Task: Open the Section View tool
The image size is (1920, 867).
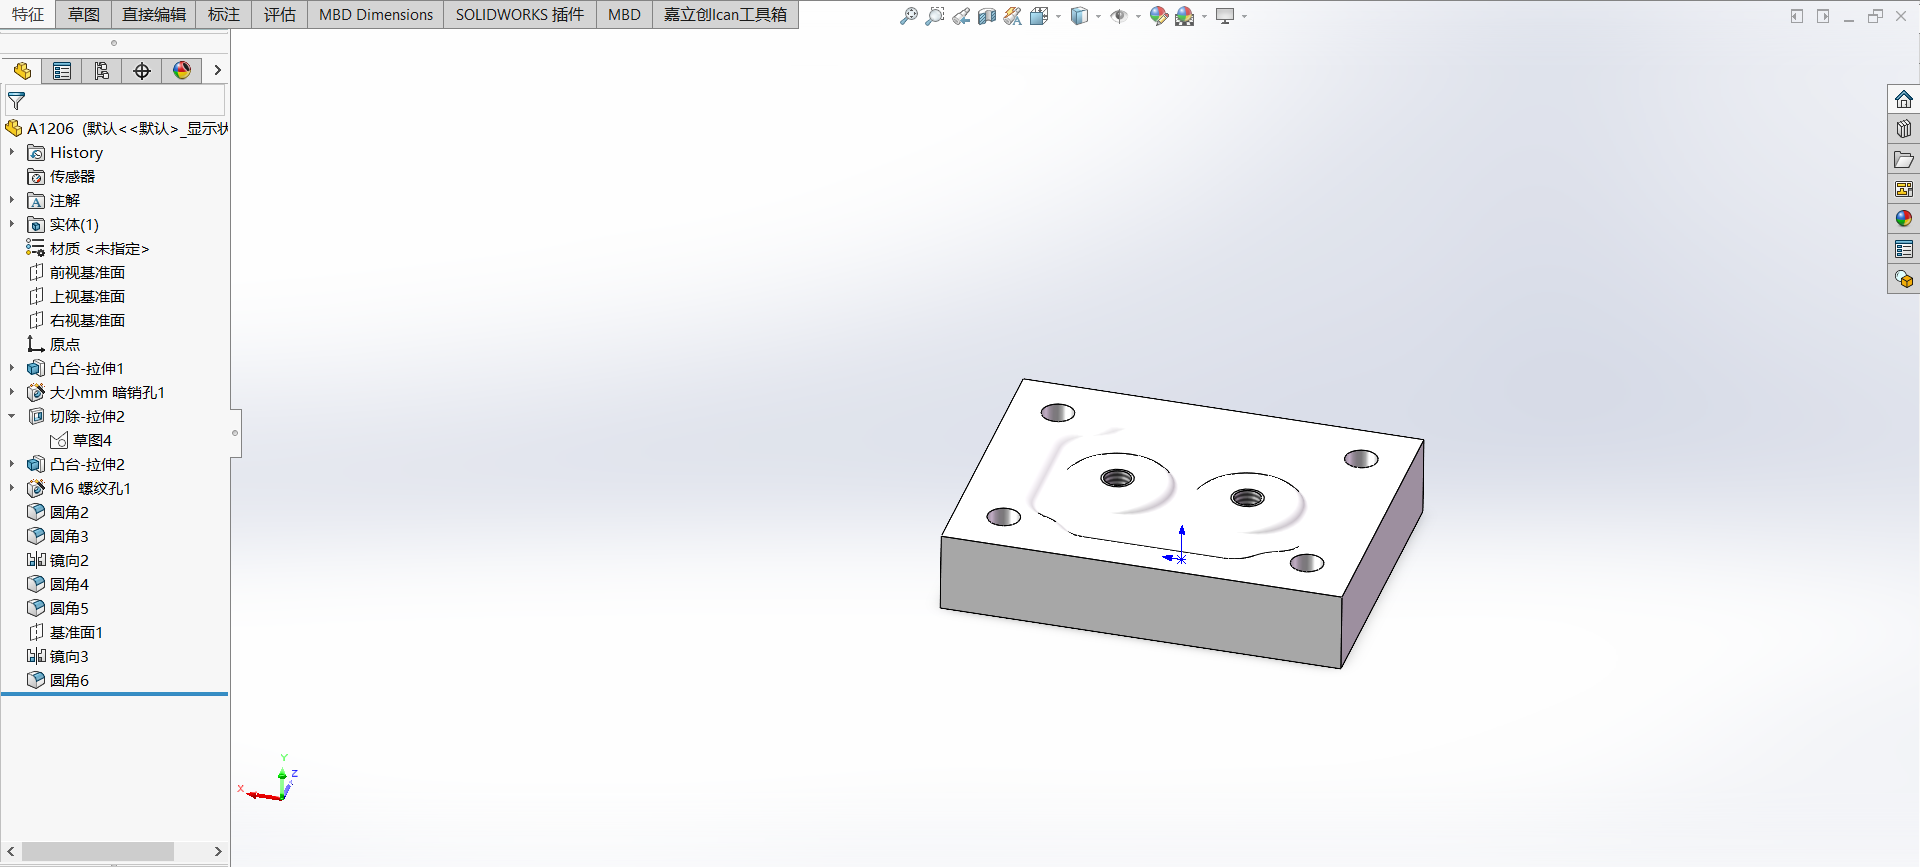Action: (x=987, y=16)
